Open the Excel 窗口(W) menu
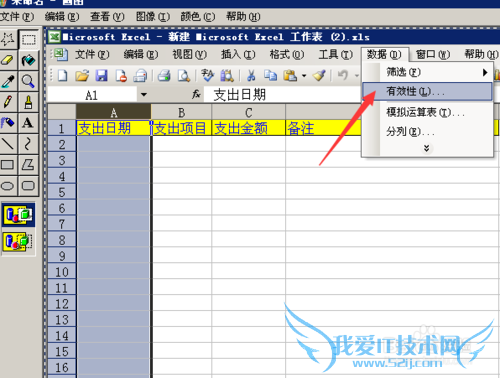Image resolution: width=500 pixels, height=378 pixels. click(x=433, y=54)
